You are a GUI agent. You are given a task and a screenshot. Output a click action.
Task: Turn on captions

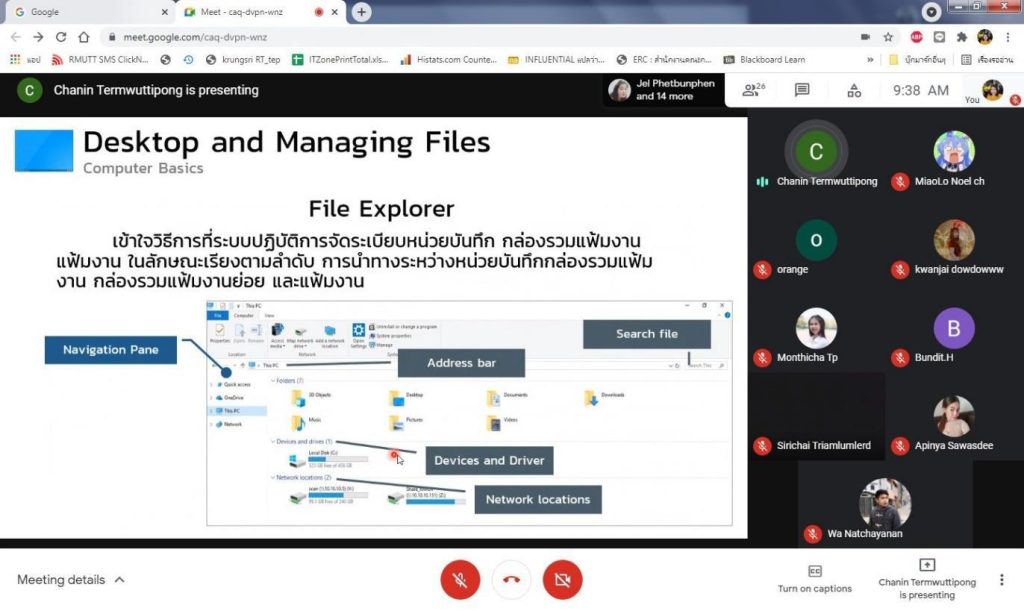click(x=815, y=578)
